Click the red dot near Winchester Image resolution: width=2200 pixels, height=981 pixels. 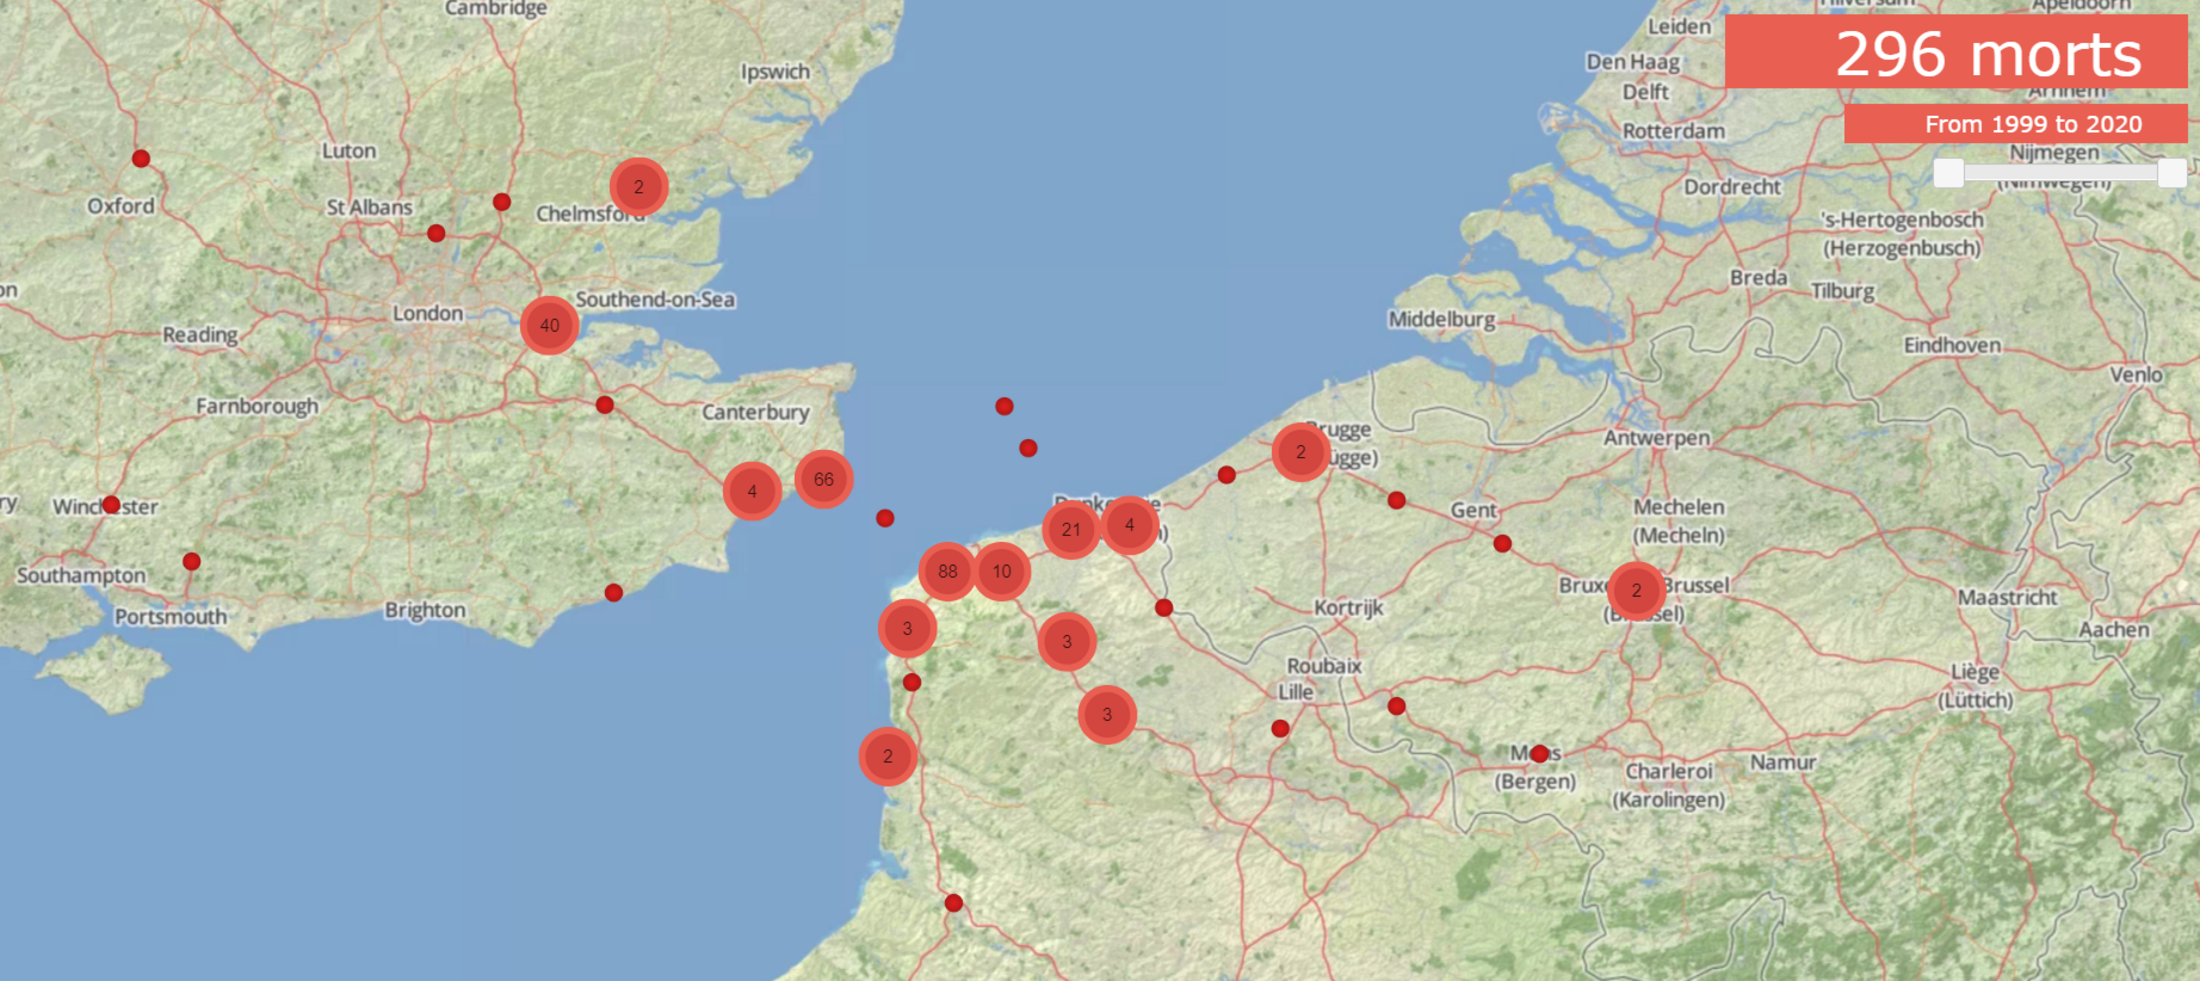111,505
